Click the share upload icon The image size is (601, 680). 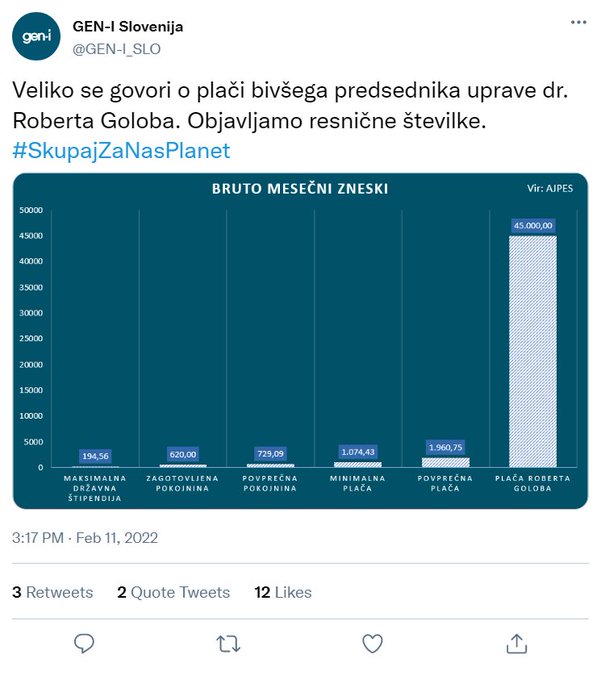click(x=516, y=643)
